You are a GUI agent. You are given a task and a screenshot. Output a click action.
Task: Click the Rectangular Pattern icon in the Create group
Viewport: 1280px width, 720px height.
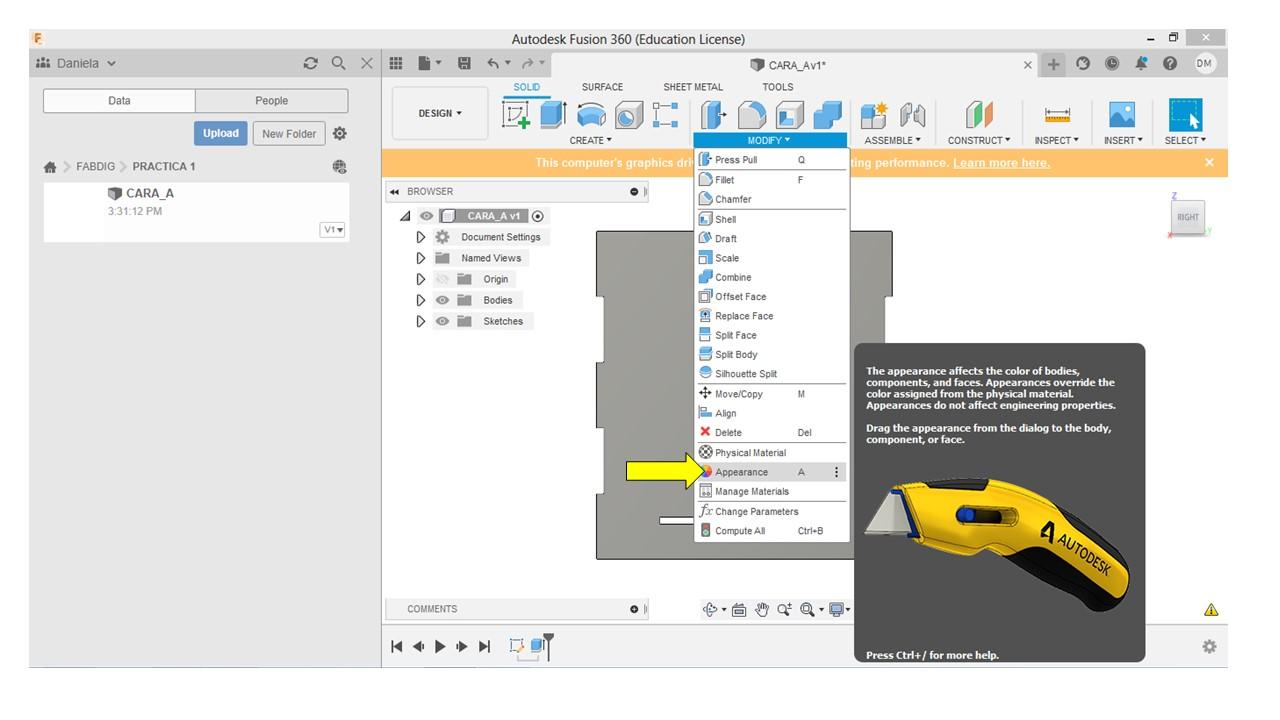pos(665,115)
